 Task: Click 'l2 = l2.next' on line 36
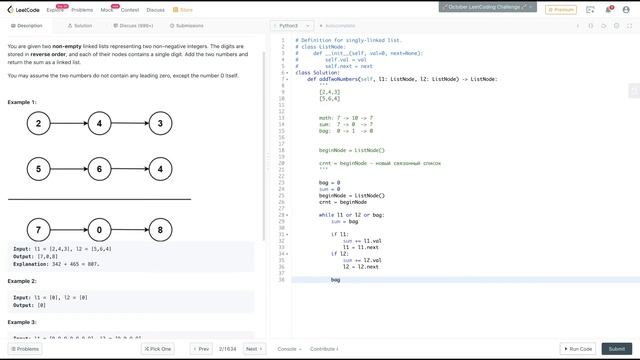click(360, 267)
